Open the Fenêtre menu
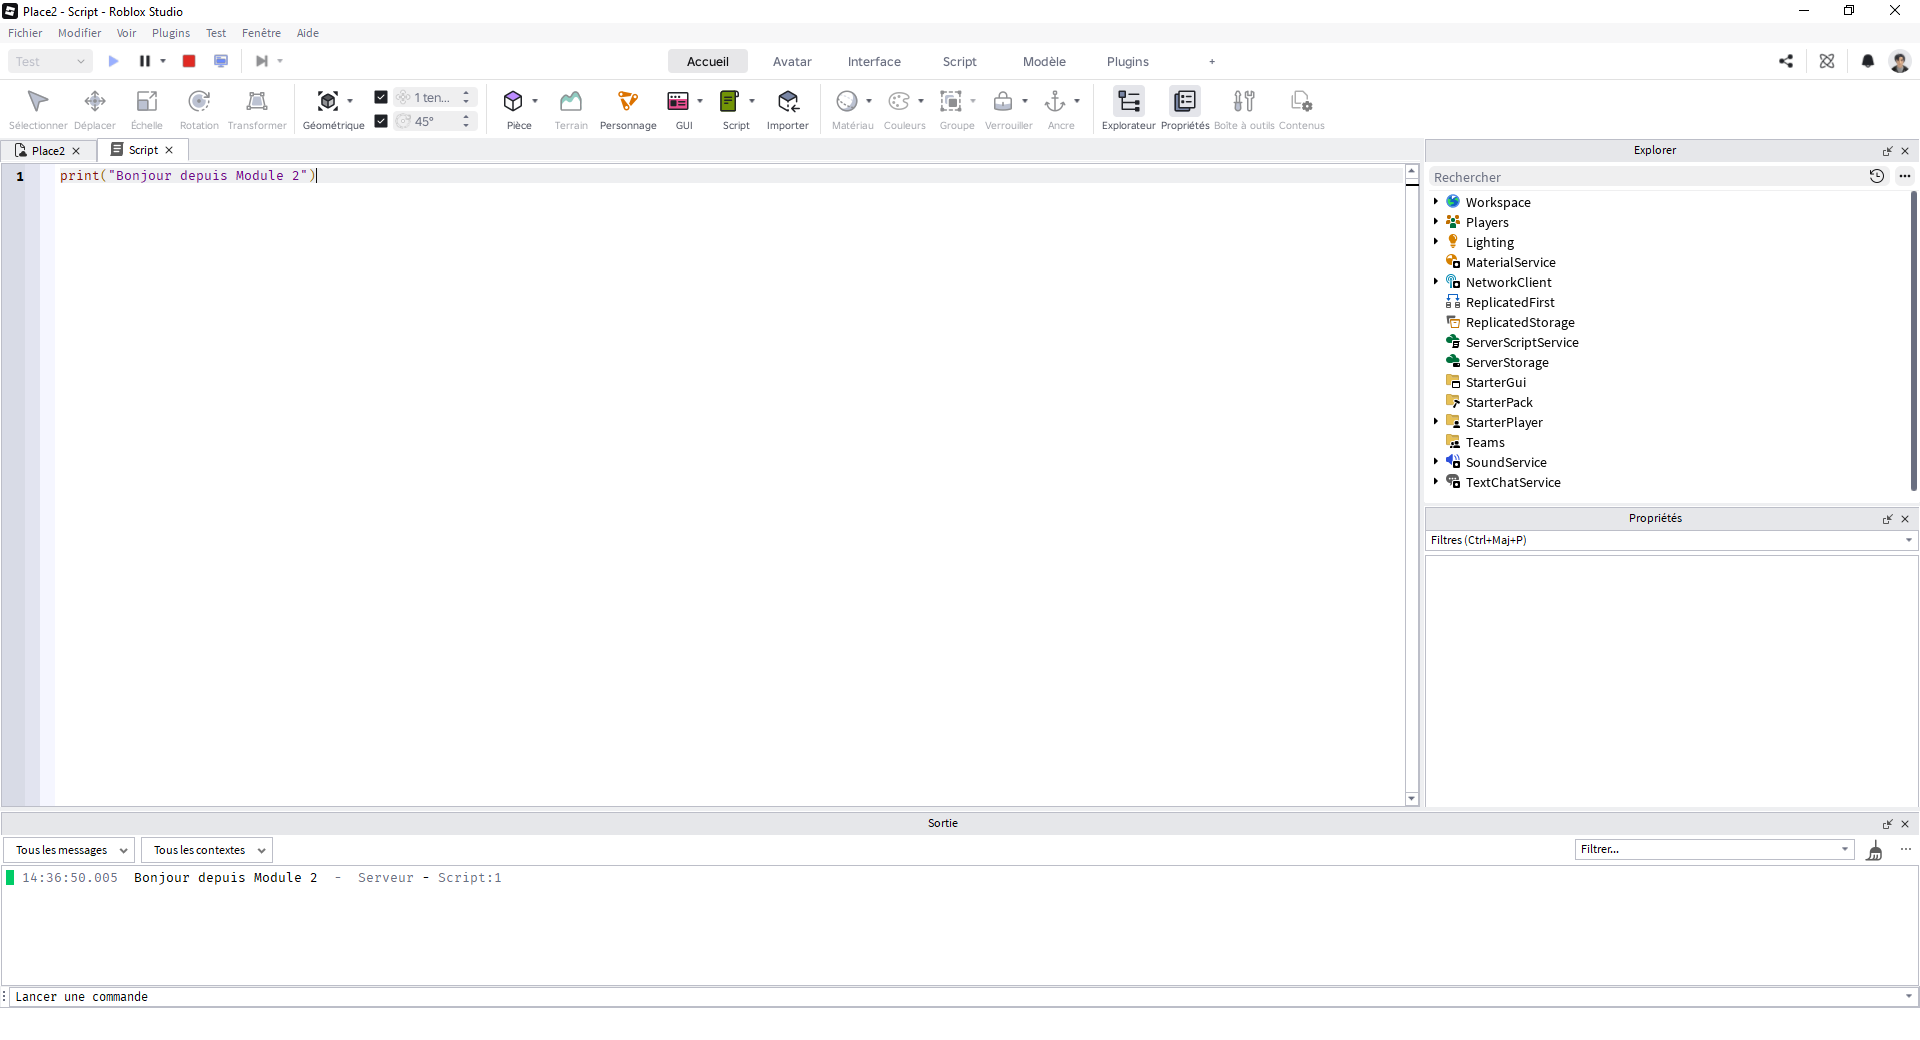This screenshot has height=1040, width=1920. [261, 33]
